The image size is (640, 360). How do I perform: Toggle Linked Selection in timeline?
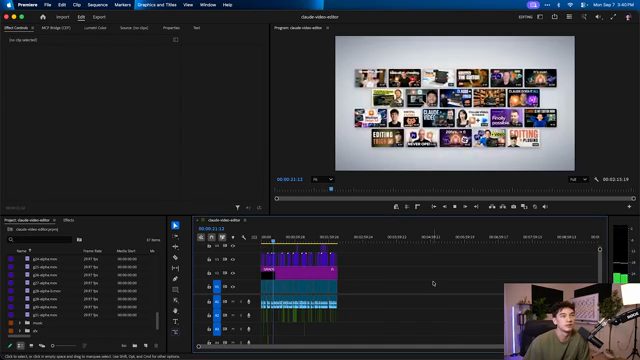[x=222, y=237]
